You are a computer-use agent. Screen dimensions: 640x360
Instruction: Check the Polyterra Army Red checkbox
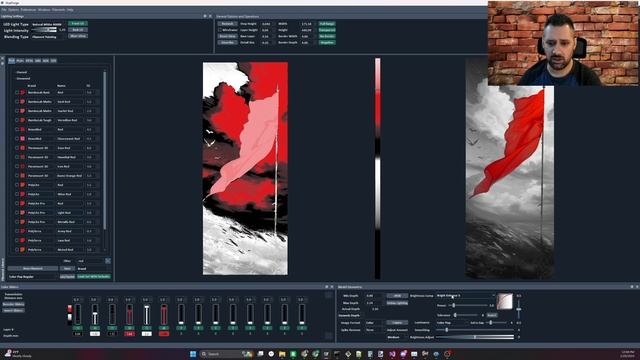click(x=17, y=231)
